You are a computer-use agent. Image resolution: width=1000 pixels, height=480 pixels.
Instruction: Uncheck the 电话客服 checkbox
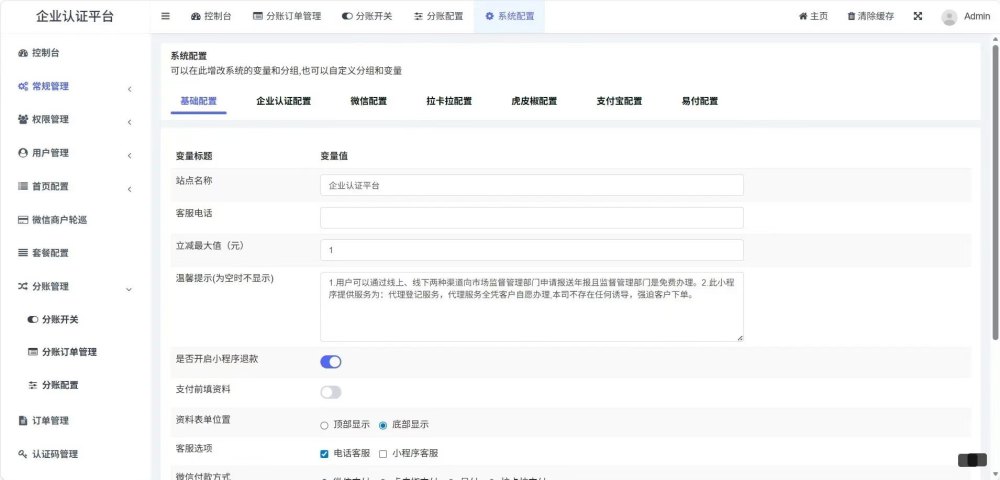[324, 454]
